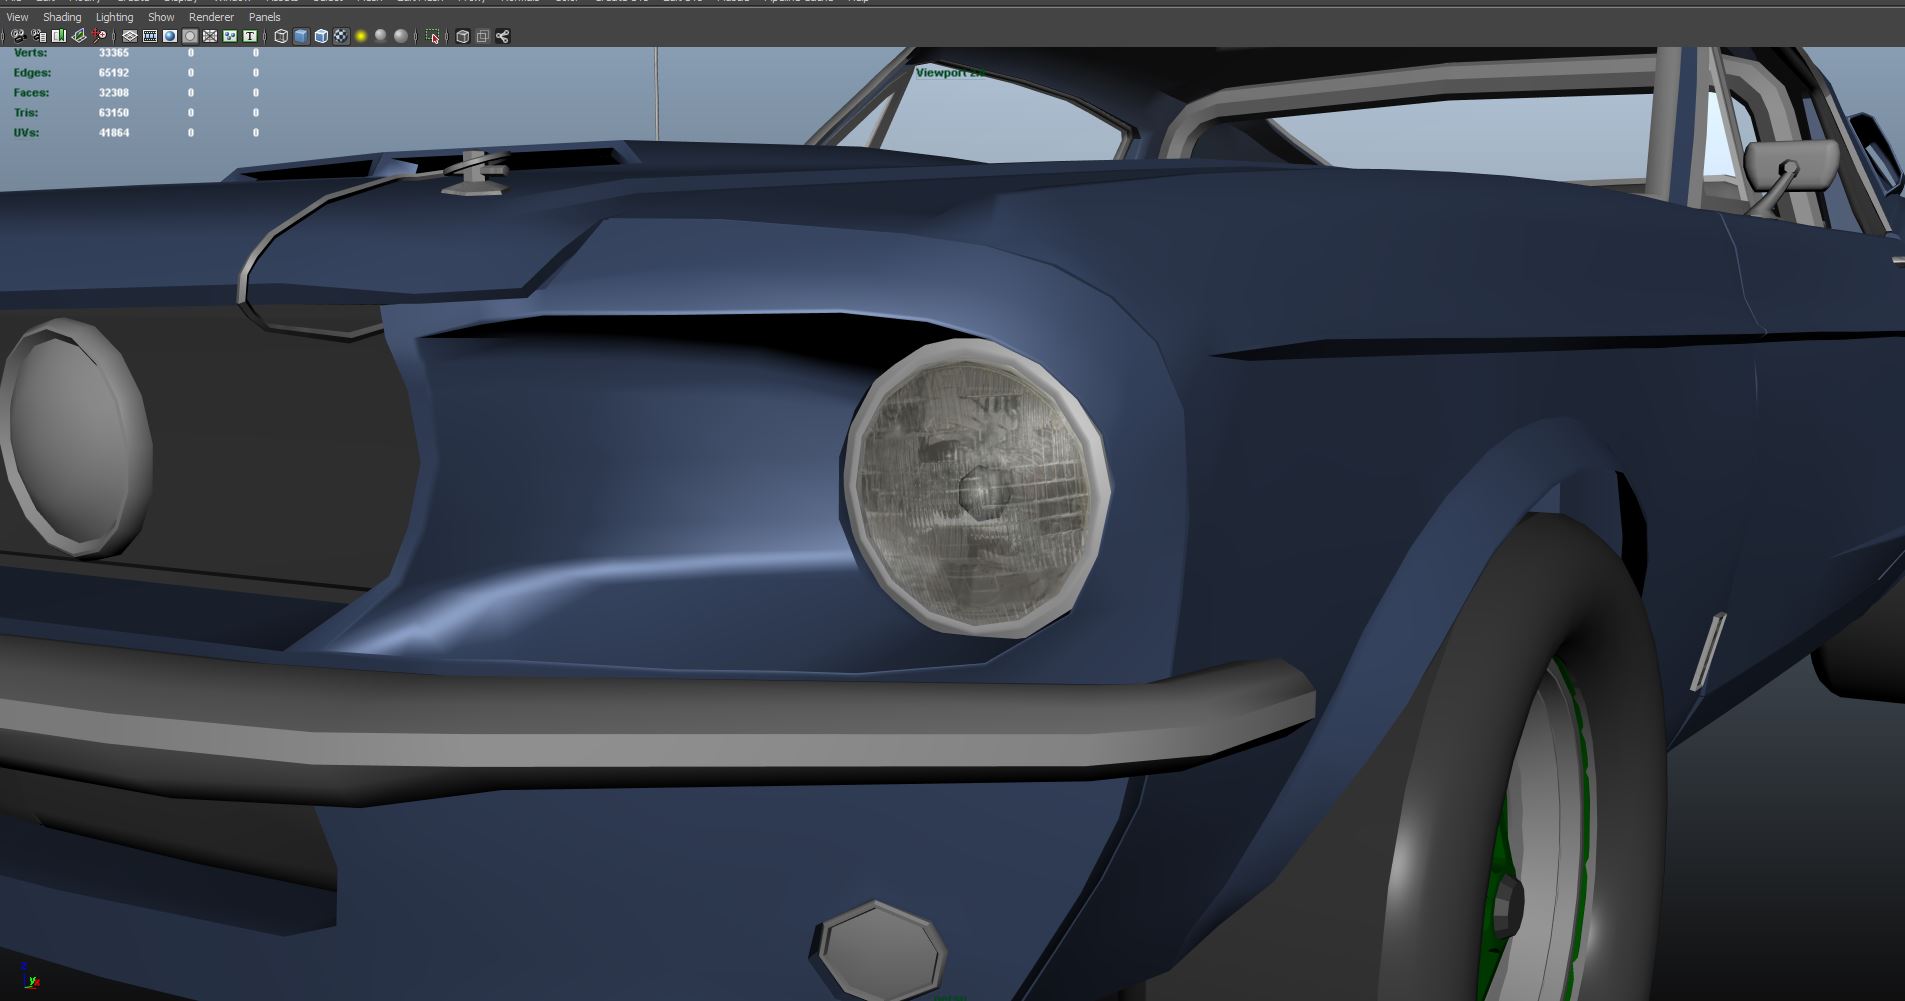Screen dimensions: 1905x1001
Task: Click the Select Camera icon
Action: point(19,36)
